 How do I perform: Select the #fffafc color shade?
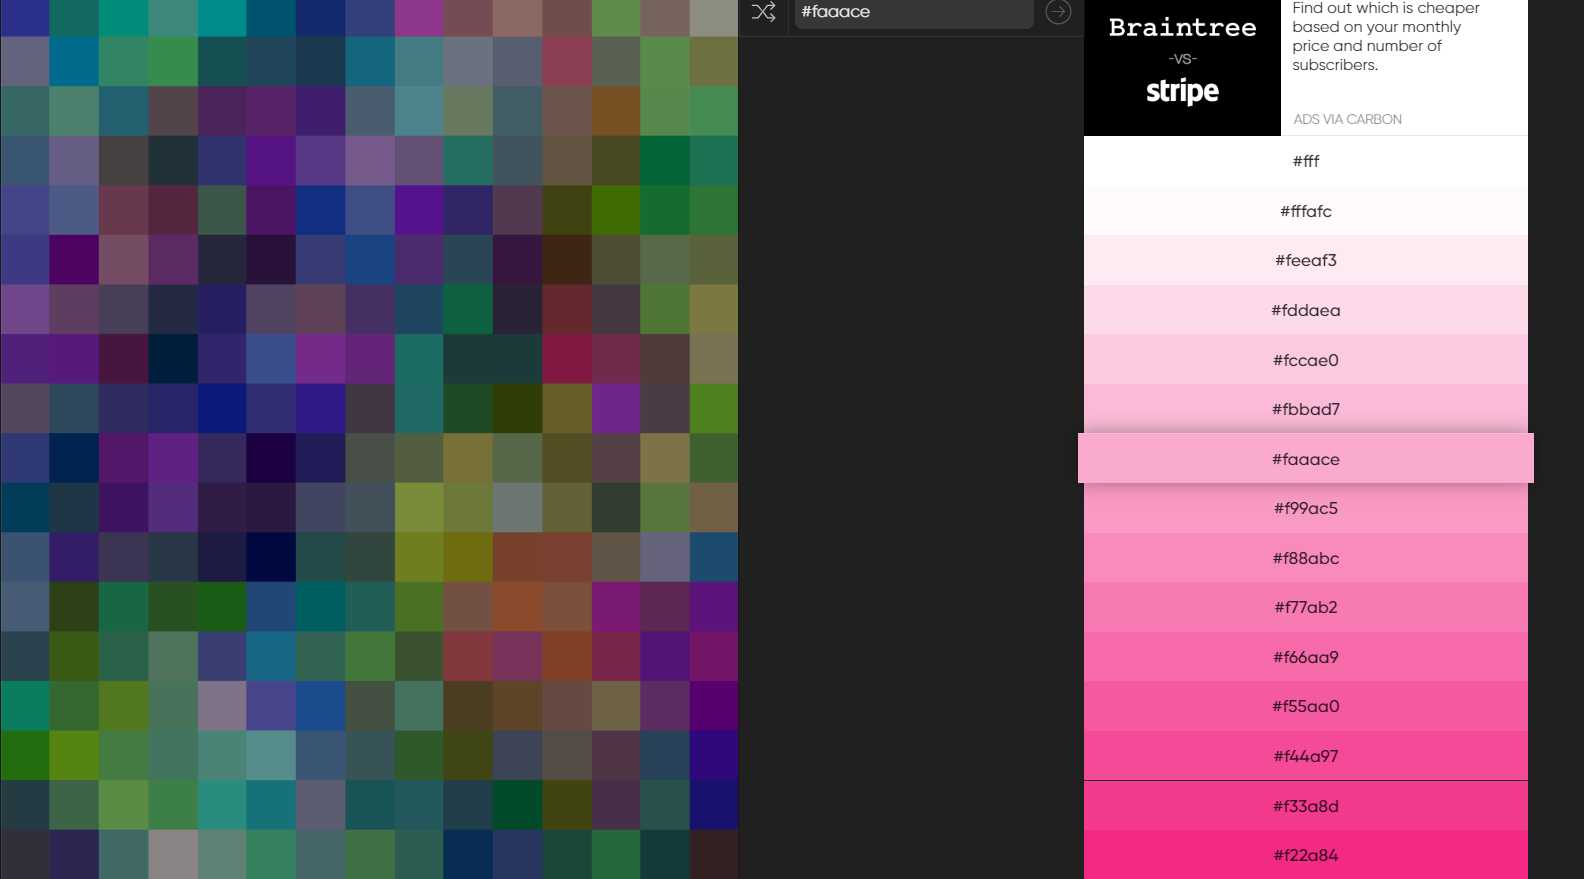point(1306,211)
